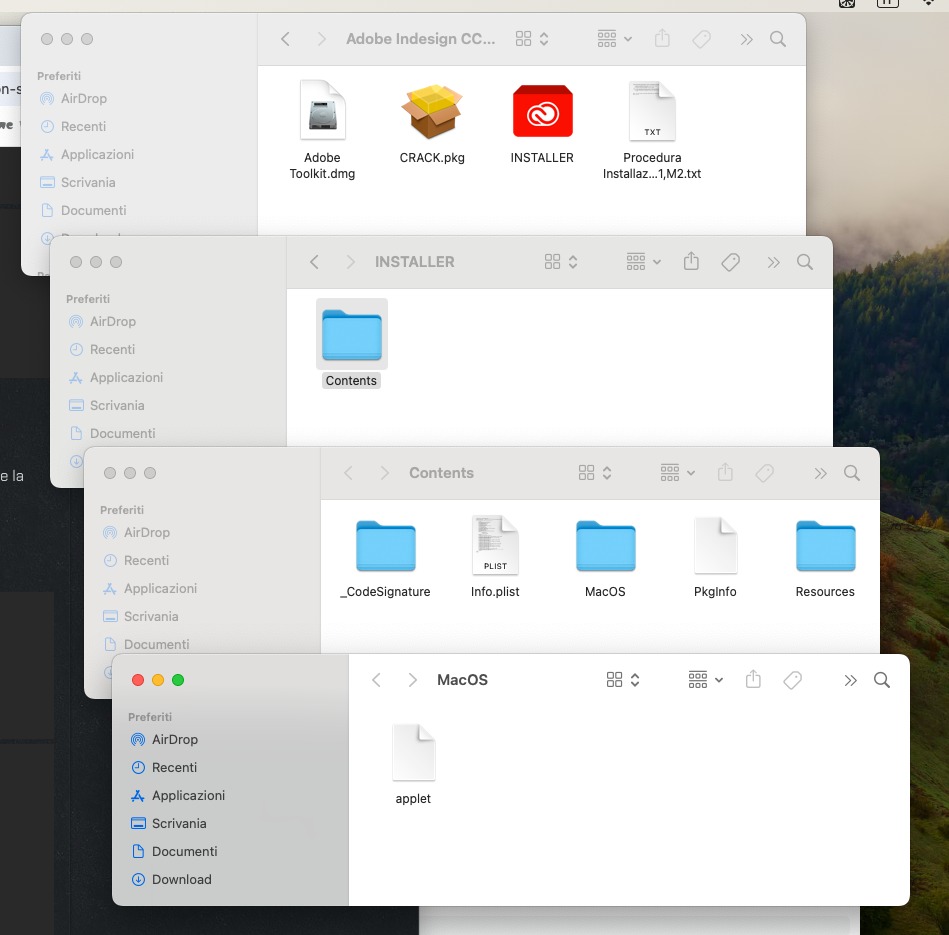This screenshot has height=935, width=949.
Task: Open the Adobe Toolkit.dmg disk image
Action: pos(323,112)
